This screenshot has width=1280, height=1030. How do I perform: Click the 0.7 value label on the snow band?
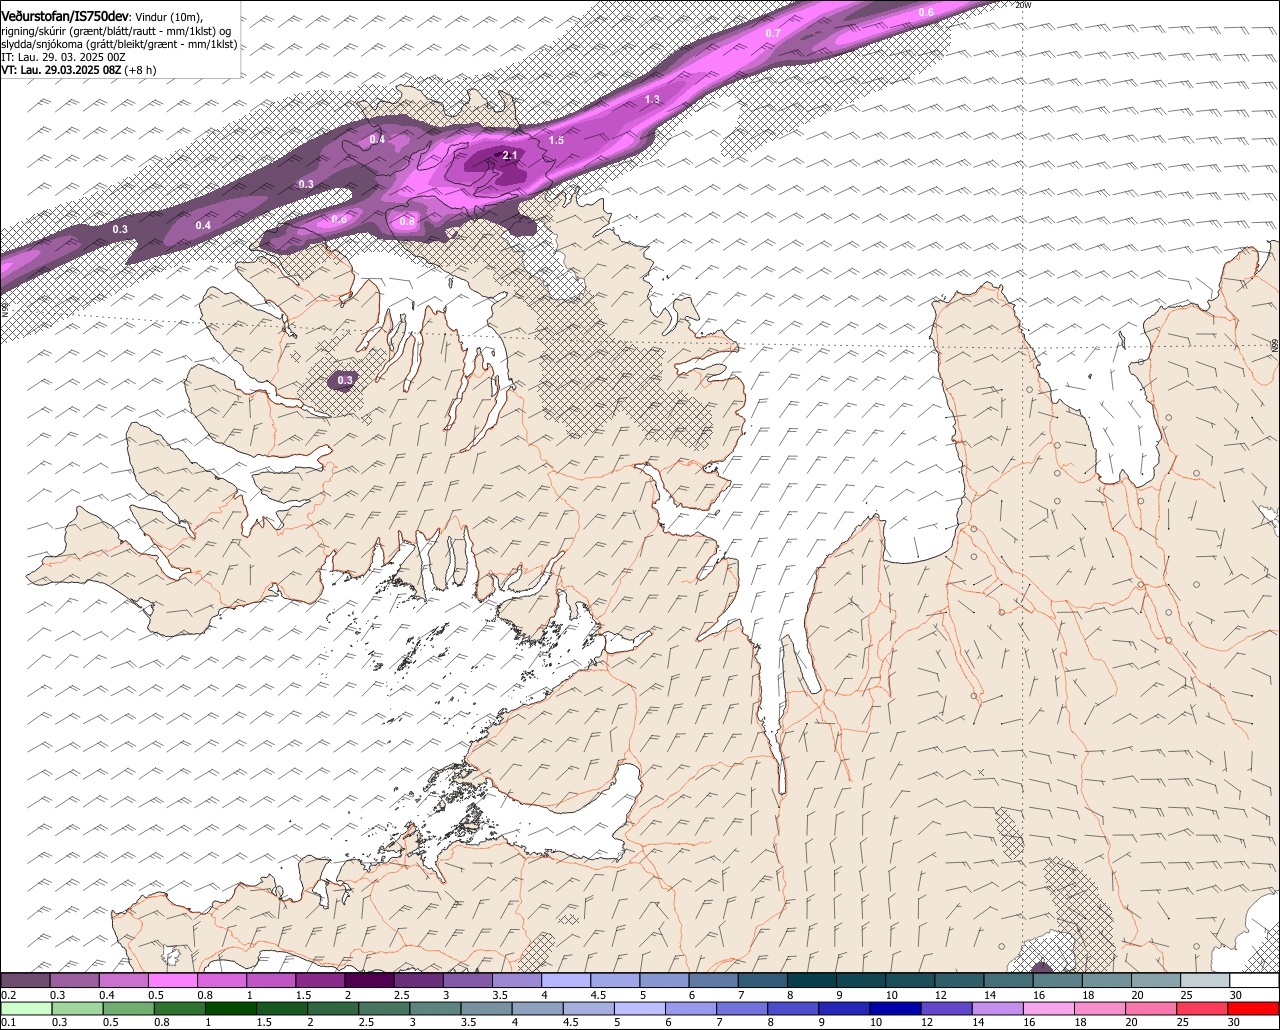[x=773, y=33]
